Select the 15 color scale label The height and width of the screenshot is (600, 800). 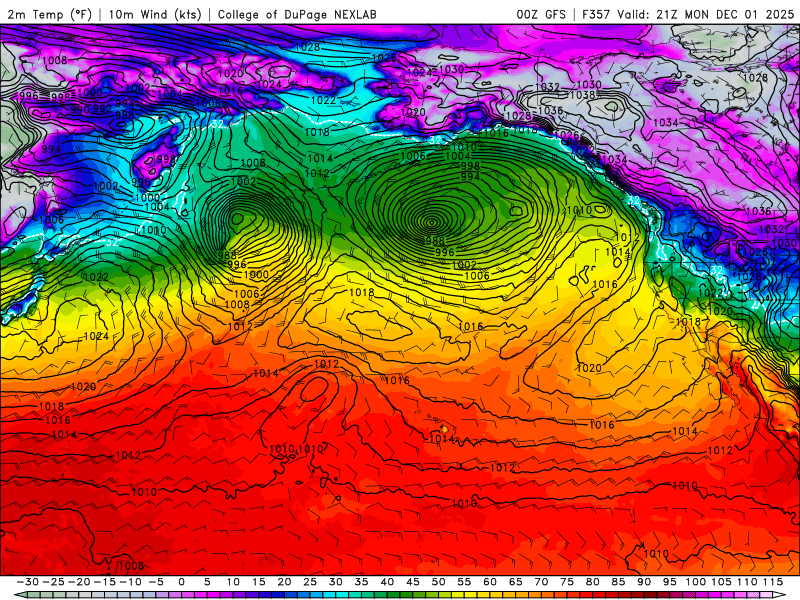click(259, 582)
